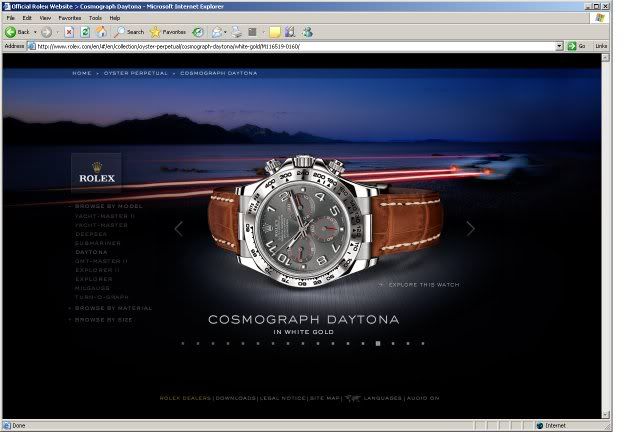The height and width of the screenshot is (432, 640).
Task: Click Explore This Watch link
Action: [424, 285]
